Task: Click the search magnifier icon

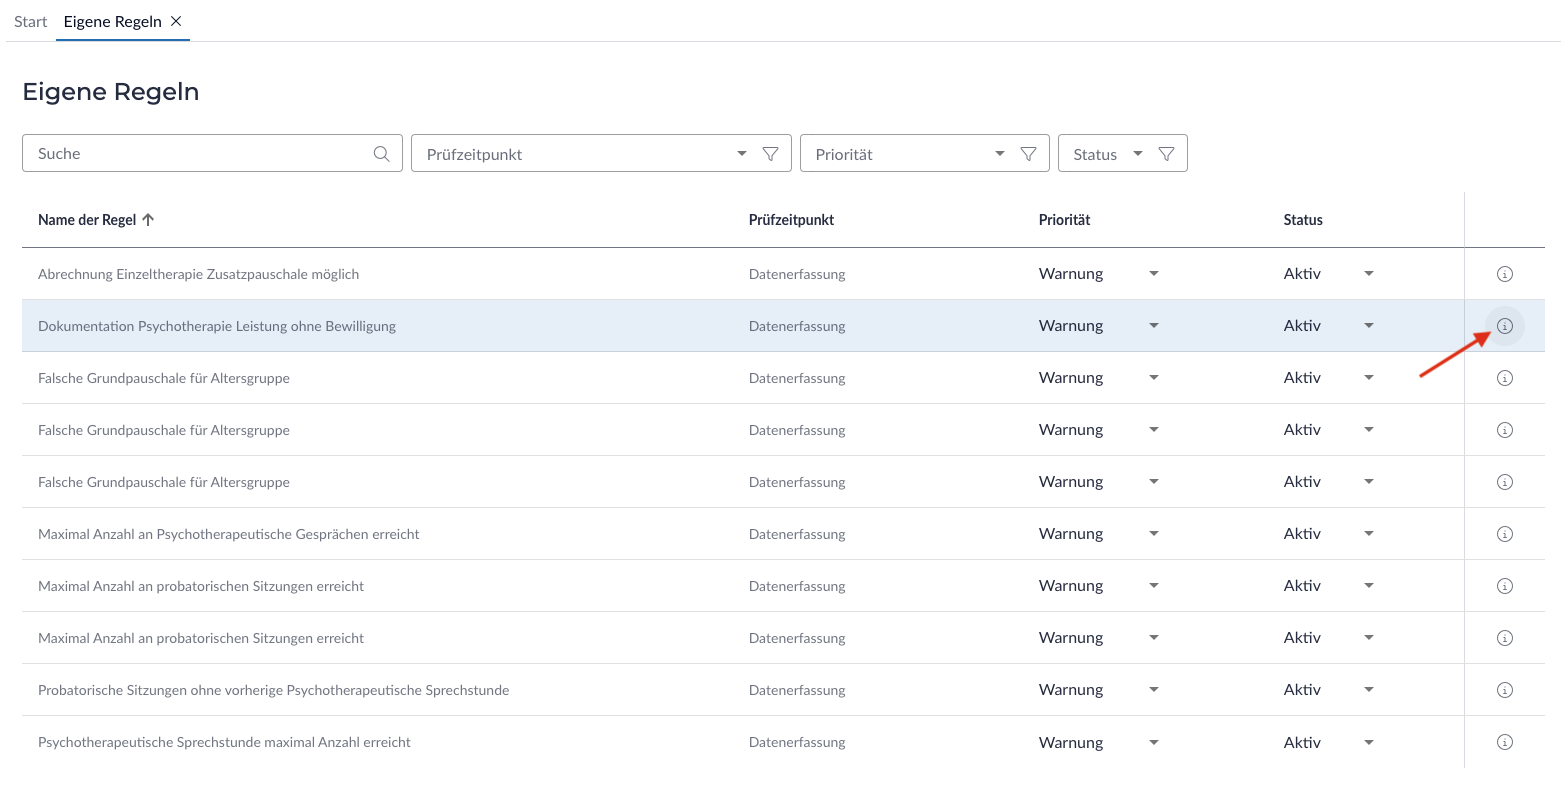Action: (381, 154)
